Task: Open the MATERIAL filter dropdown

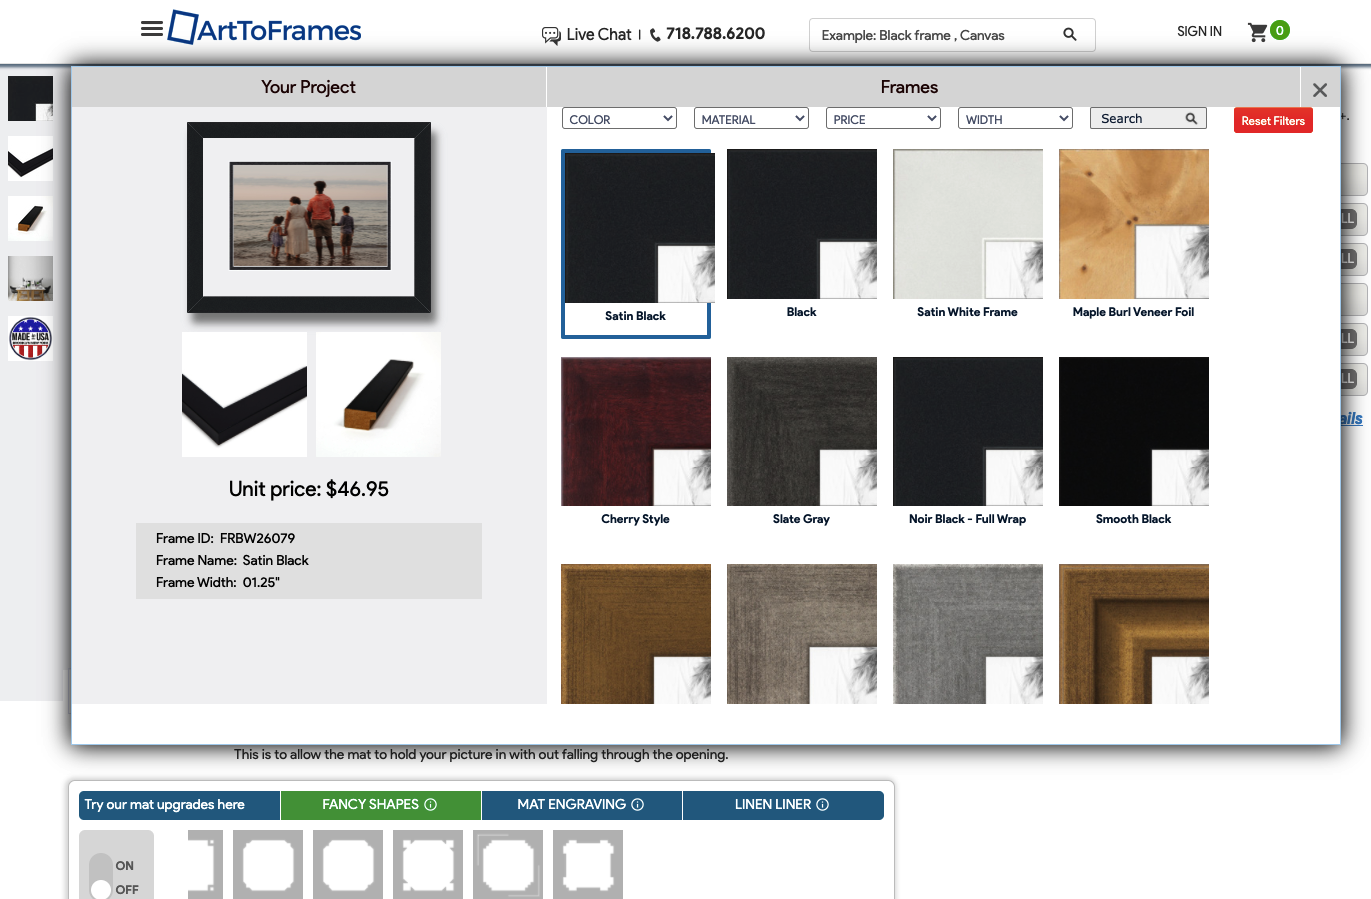Action: pyautogui.click(x=751, y=119)
